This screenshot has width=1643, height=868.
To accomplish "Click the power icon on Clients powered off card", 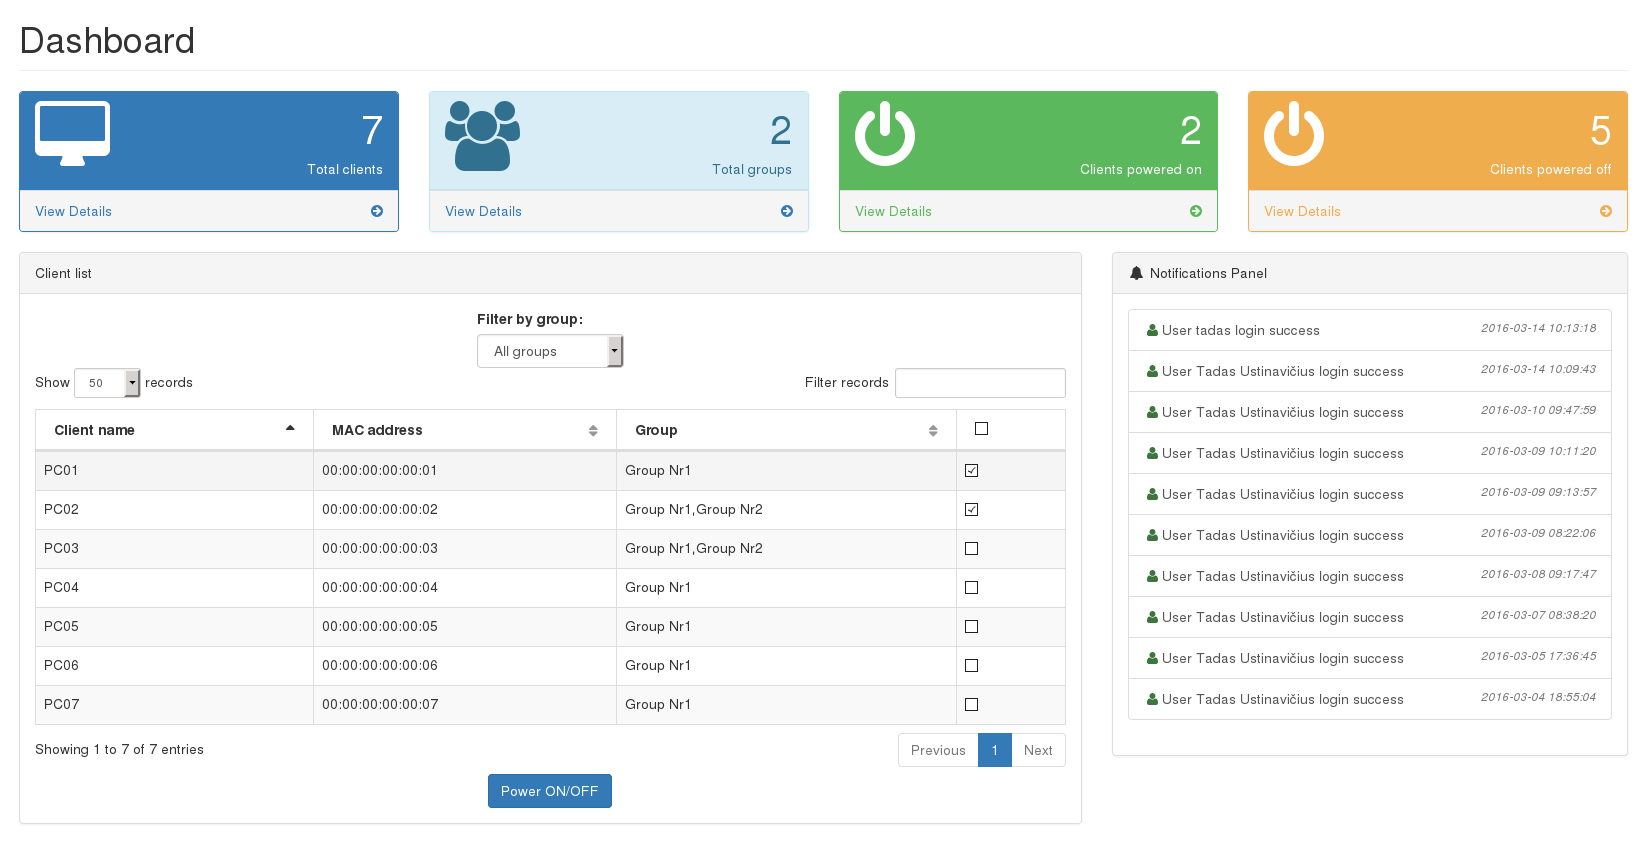I will tap(1294, 133).
